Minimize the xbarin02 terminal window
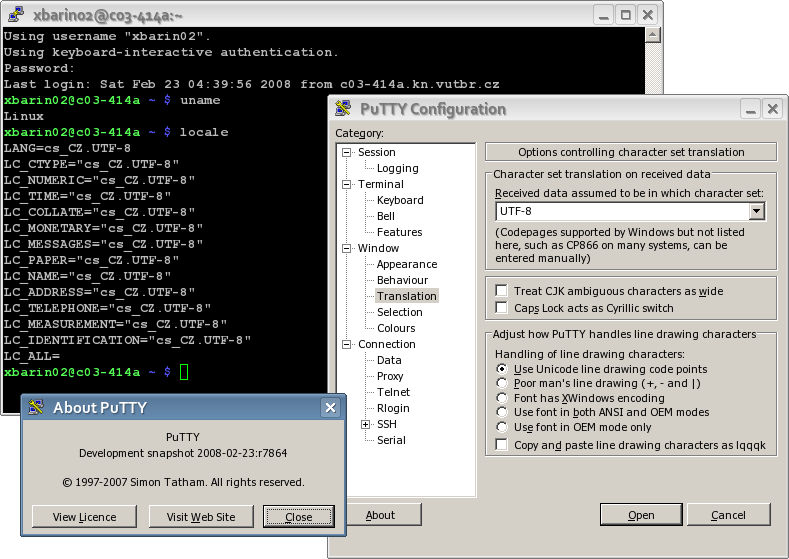Image resolution: width=789 pixels, height=559 pixels. pos(603,15)
